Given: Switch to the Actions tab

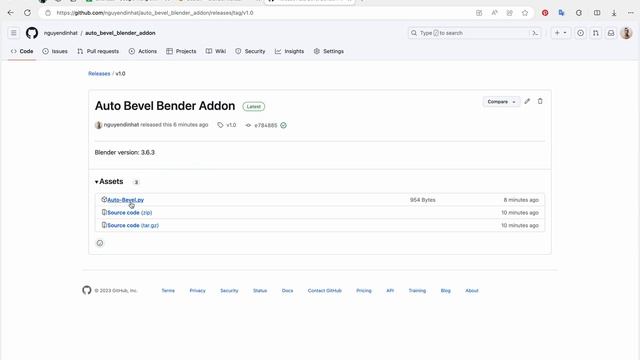Looking at the screenshot, I should pyautogui.click(x=143, y=51).
